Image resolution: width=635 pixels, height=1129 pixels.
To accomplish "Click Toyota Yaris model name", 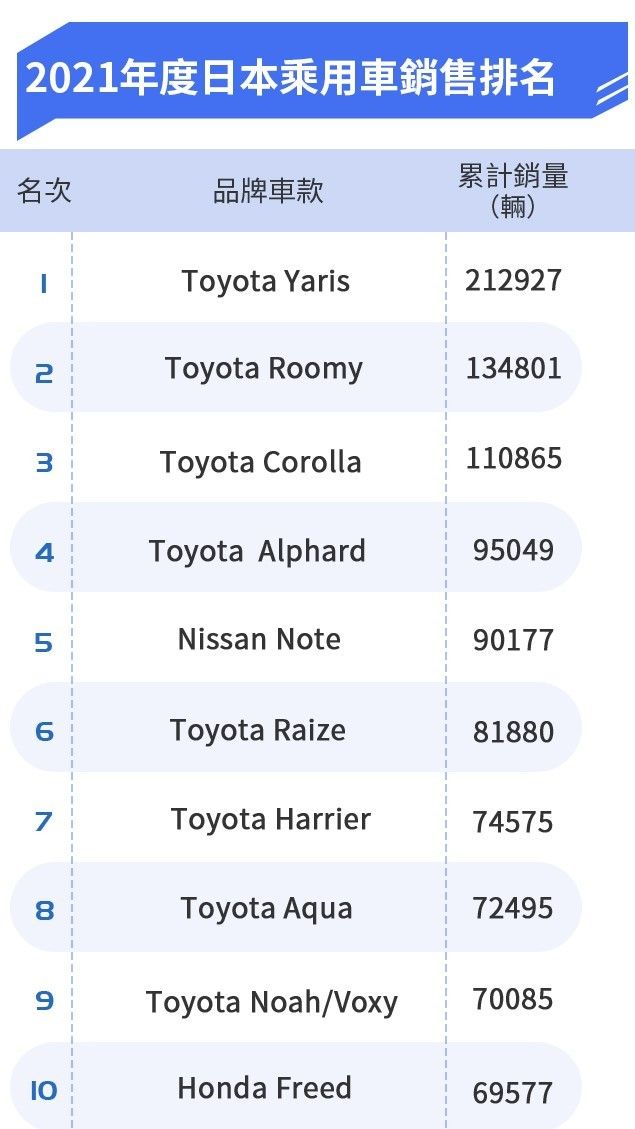I will 266,281.
